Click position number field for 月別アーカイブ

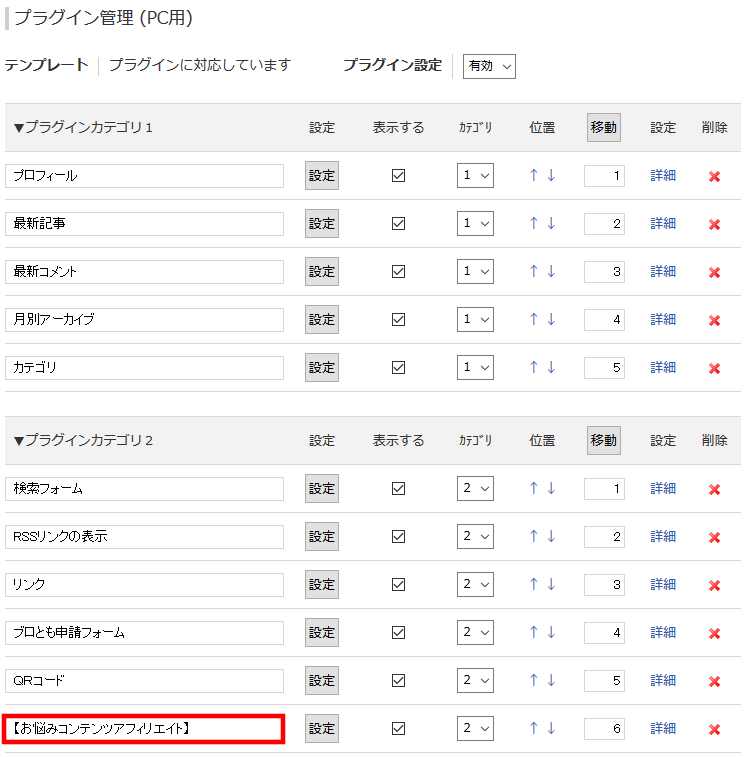604,320
